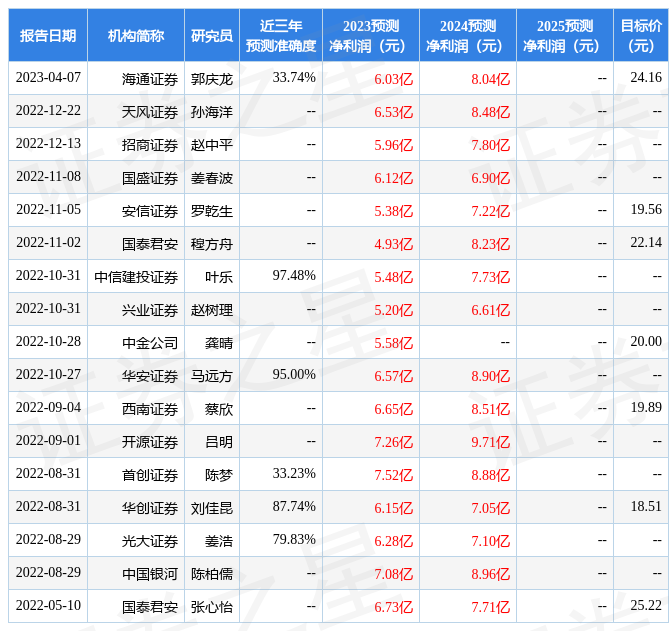Viewport: 669px width, 631px height.
Task: Select researcher 张心怡
Action: tap(212, 607)
